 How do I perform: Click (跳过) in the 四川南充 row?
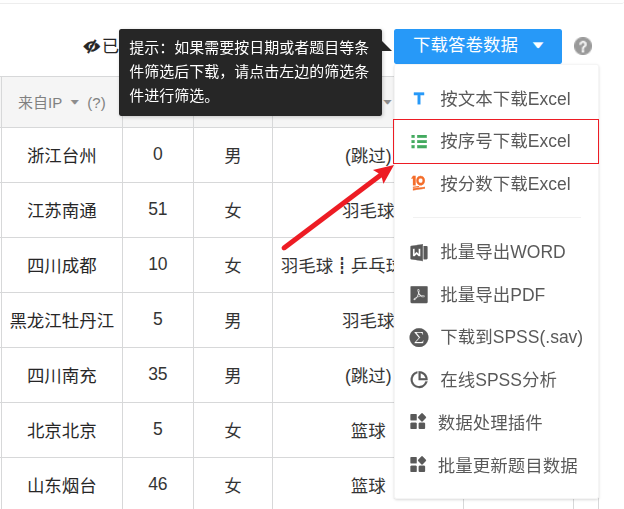click(x=368, y=376)
